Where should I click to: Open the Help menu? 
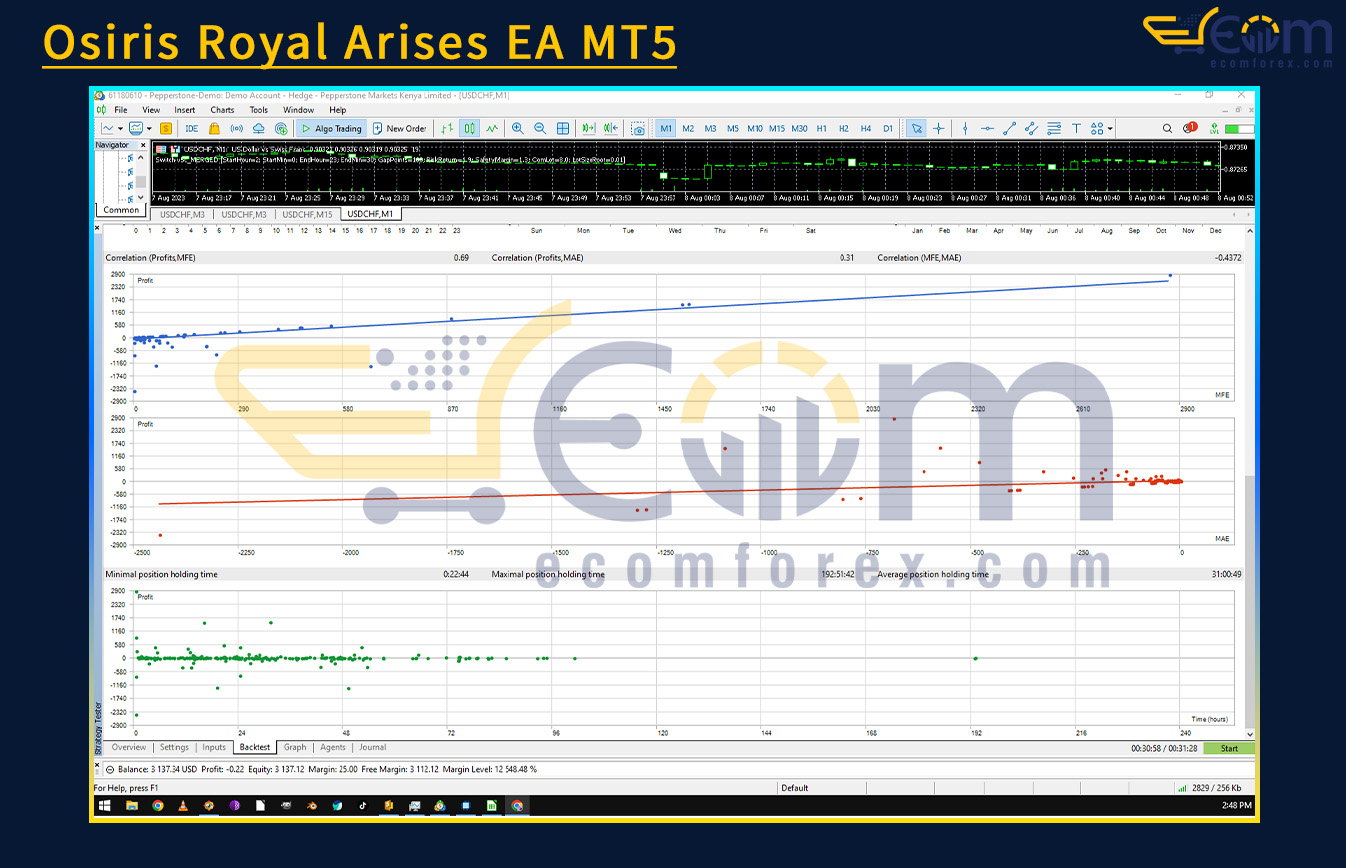click(338, 110)
